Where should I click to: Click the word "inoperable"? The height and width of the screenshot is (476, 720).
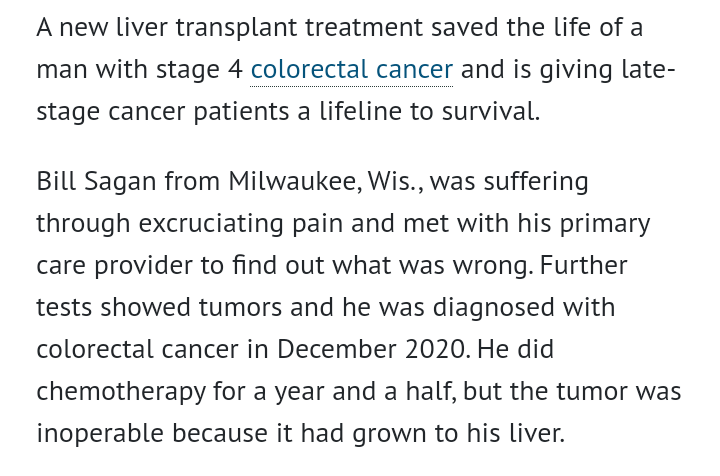point(101,434)
